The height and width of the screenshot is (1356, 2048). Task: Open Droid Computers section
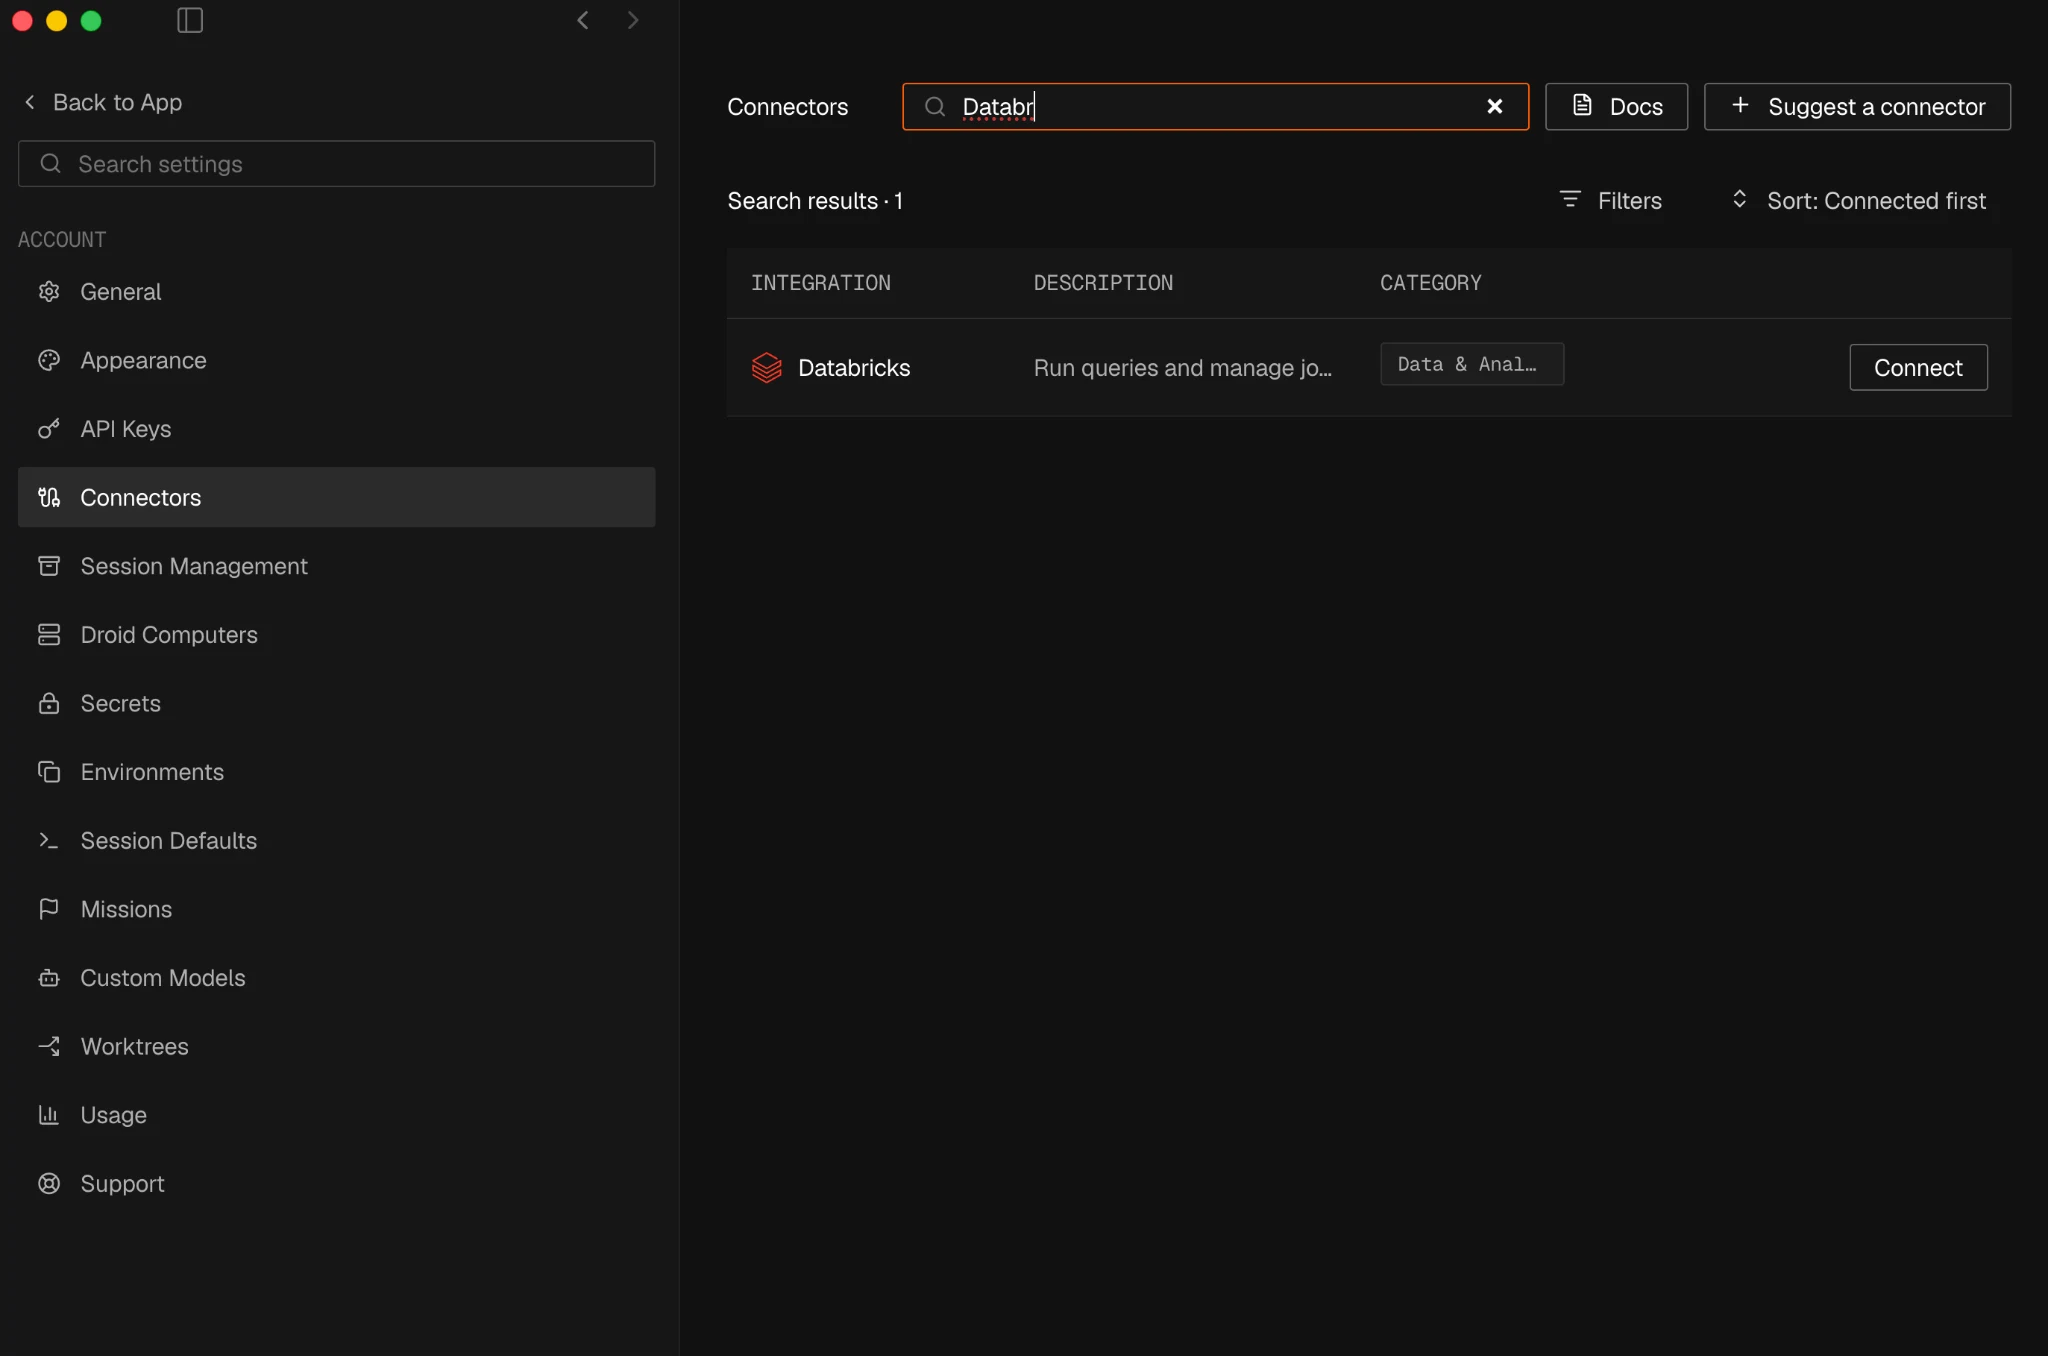point(336,634)
